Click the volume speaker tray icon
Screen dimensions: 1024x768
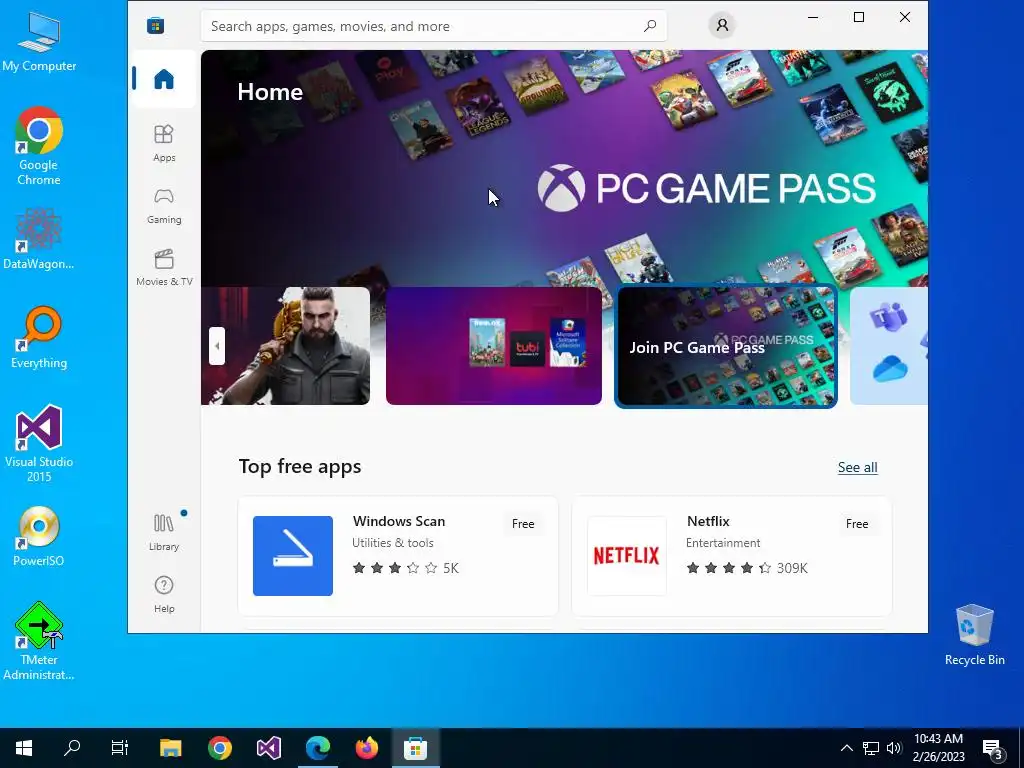point(894,748)
